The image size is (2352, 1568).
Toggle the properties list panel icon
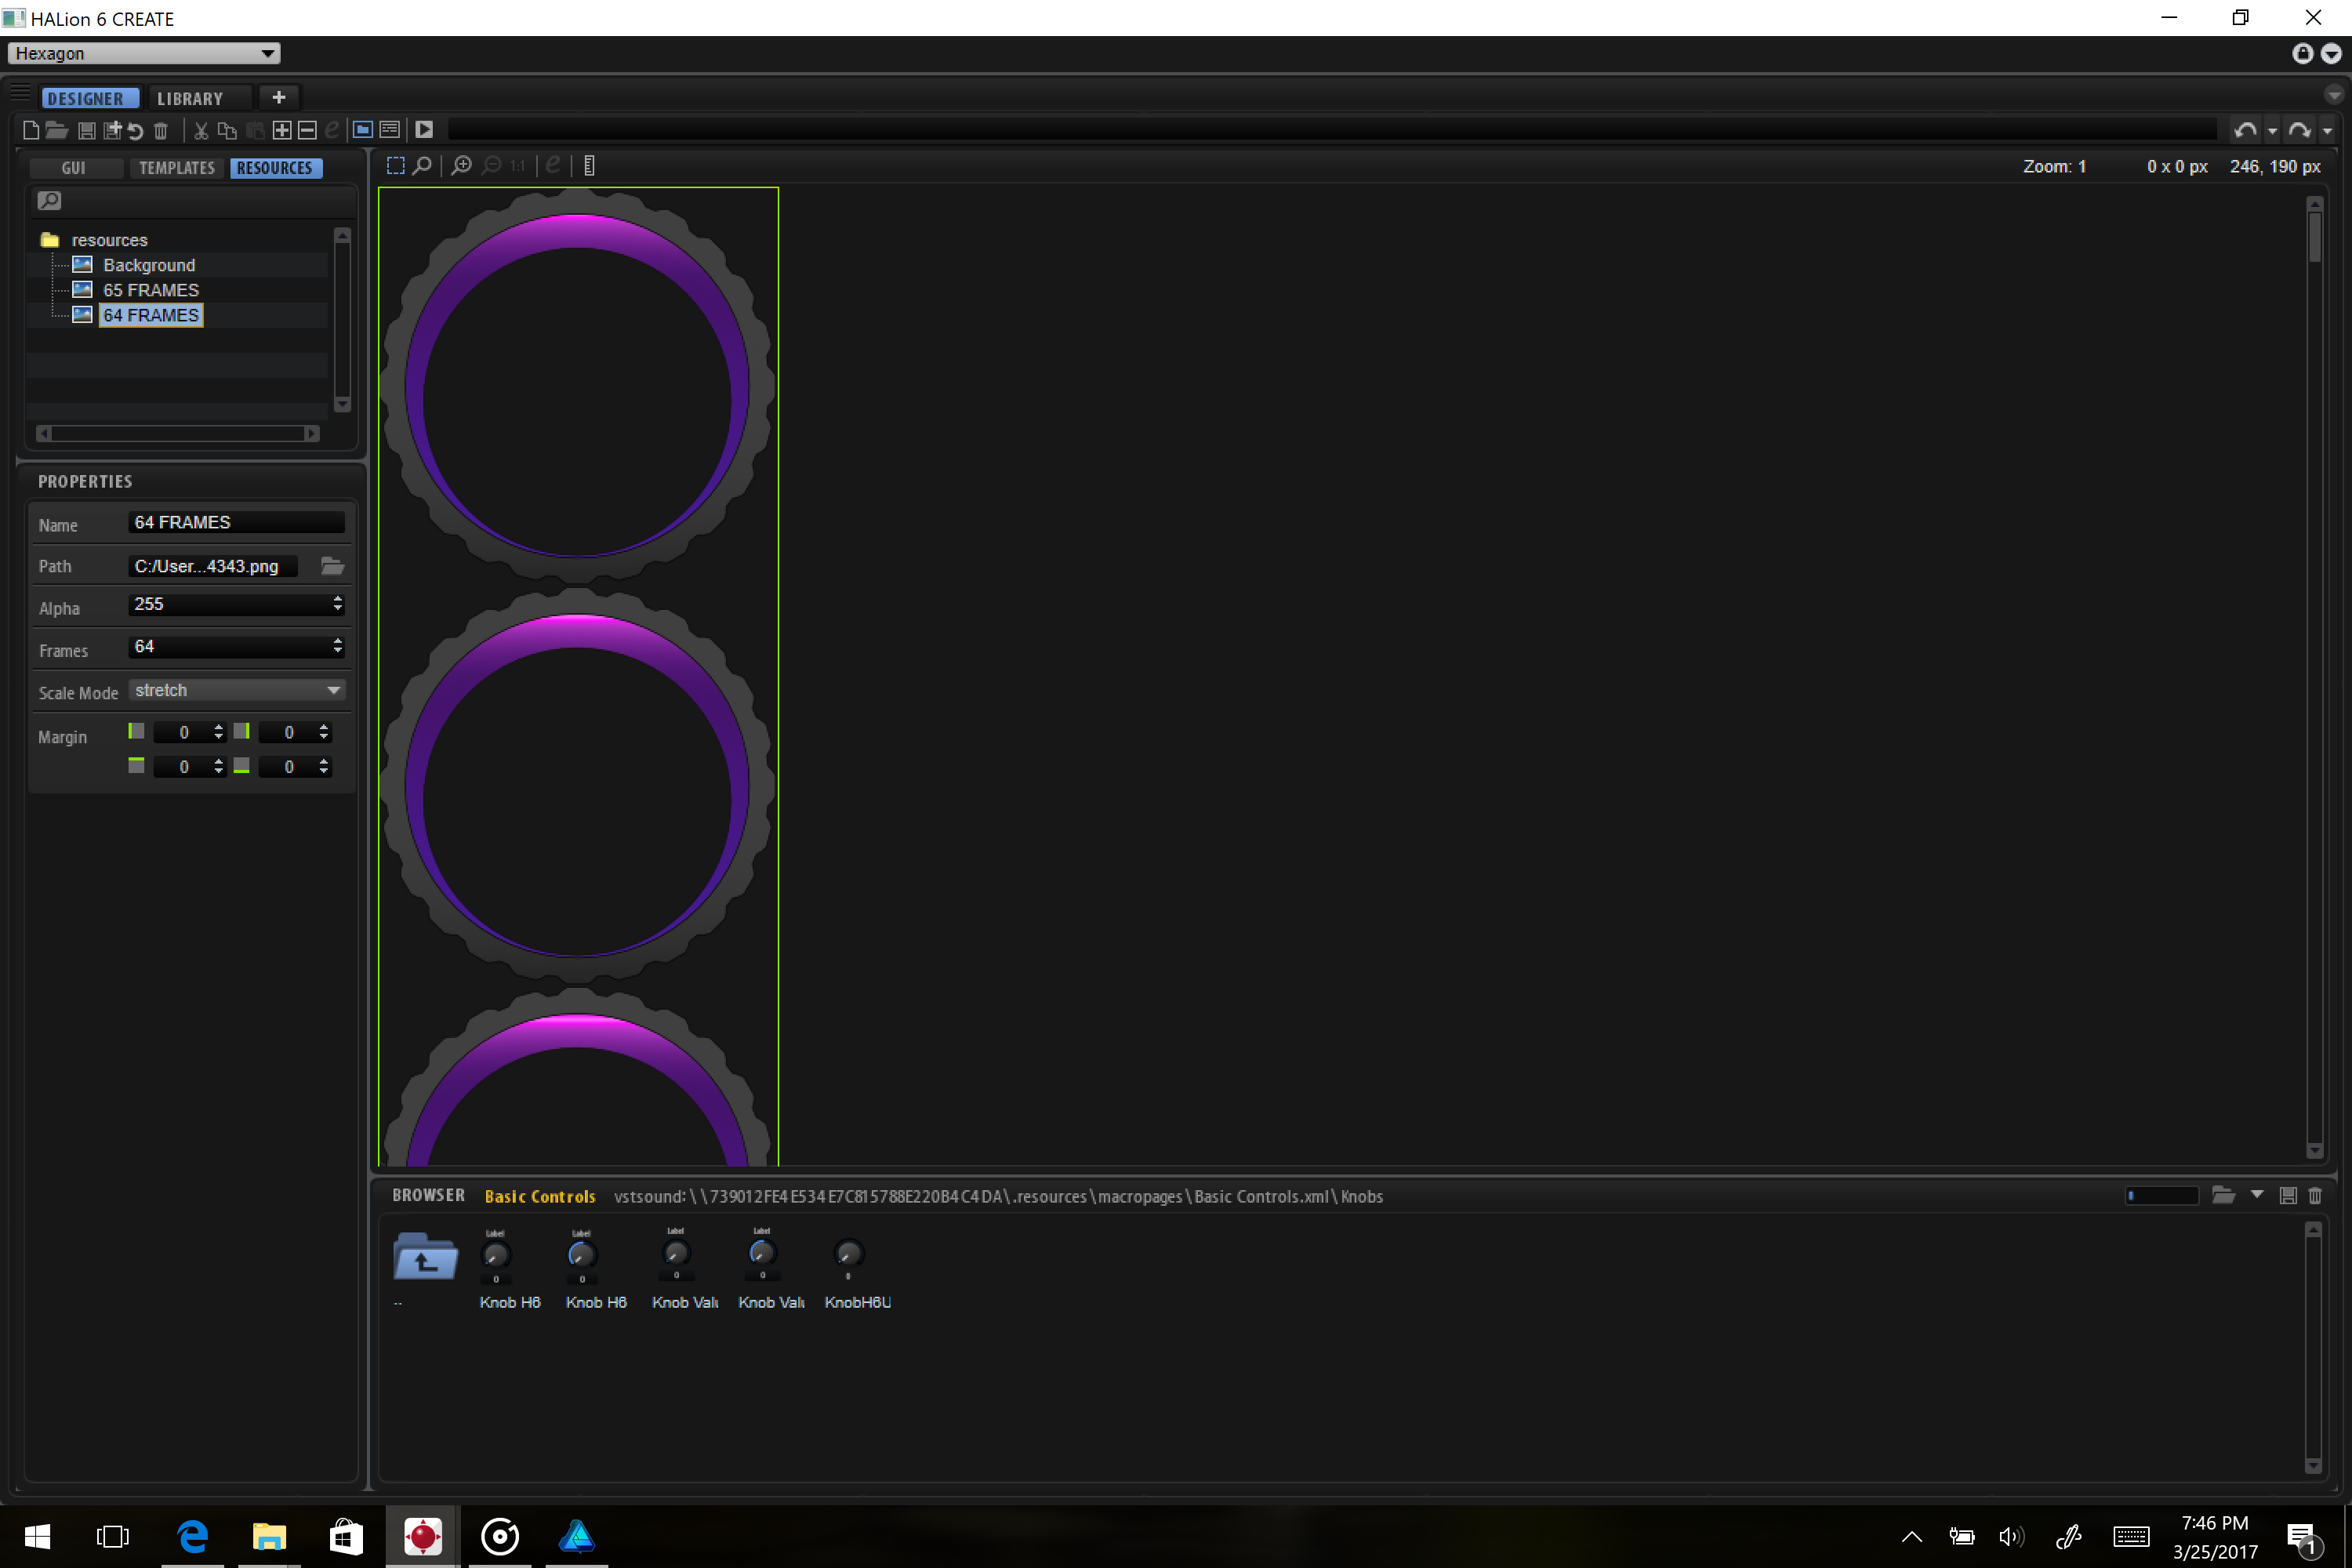pyautogui.click(x=390, y=130)
